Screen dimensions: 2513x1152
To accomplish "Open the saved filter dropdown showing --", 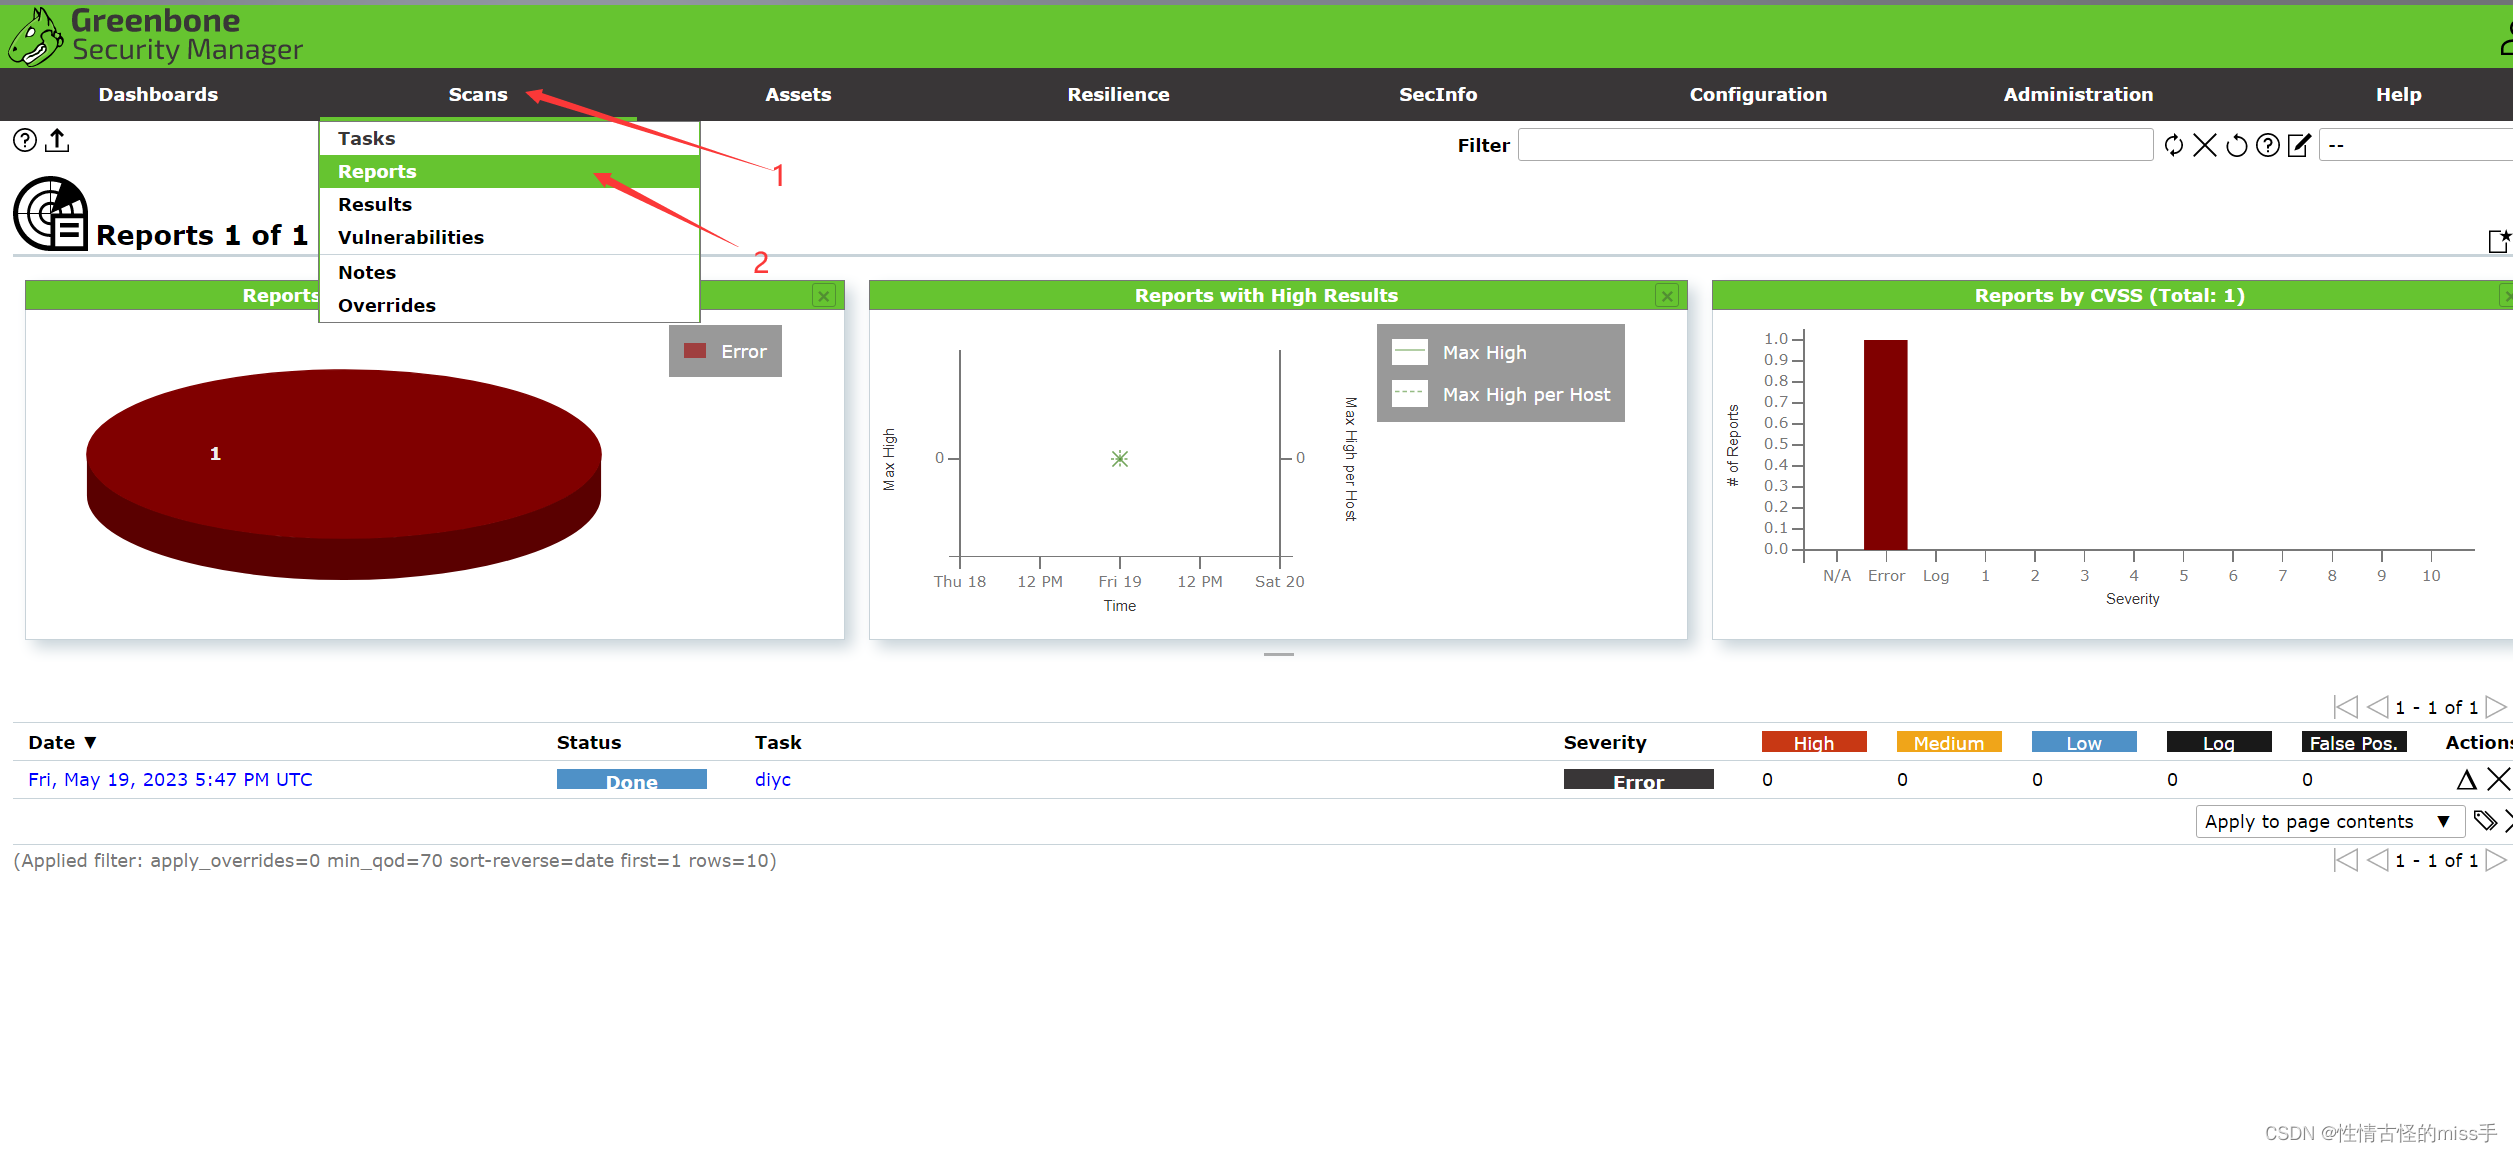I will click(x=2415, y=146).
